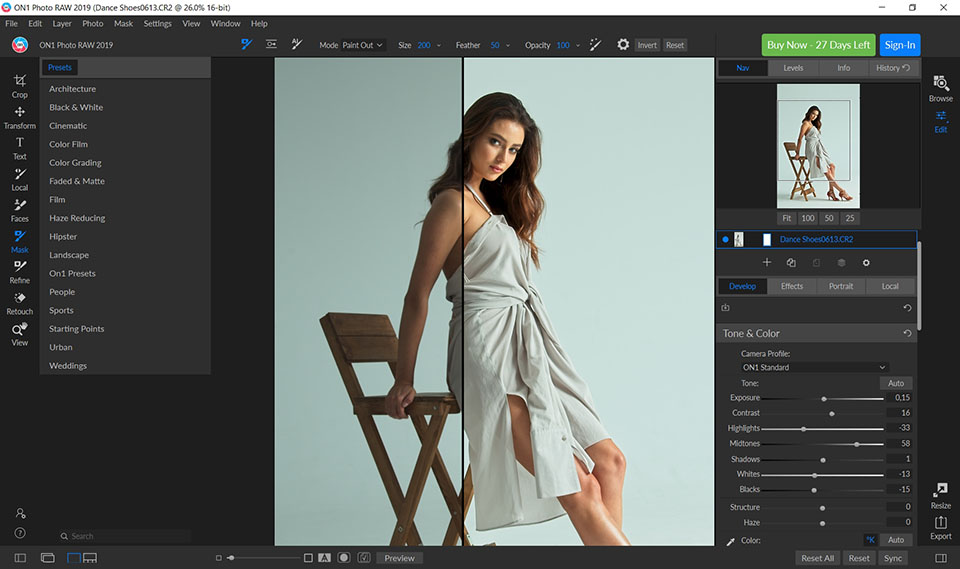Select the Refine tool

(x=20, y=272)
